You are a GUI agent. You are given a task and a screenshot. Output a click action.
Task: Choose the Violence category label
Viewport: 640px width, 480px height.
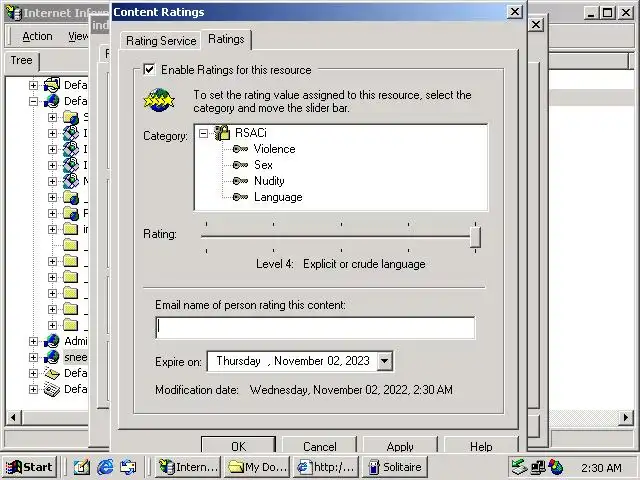click(274, 149)
